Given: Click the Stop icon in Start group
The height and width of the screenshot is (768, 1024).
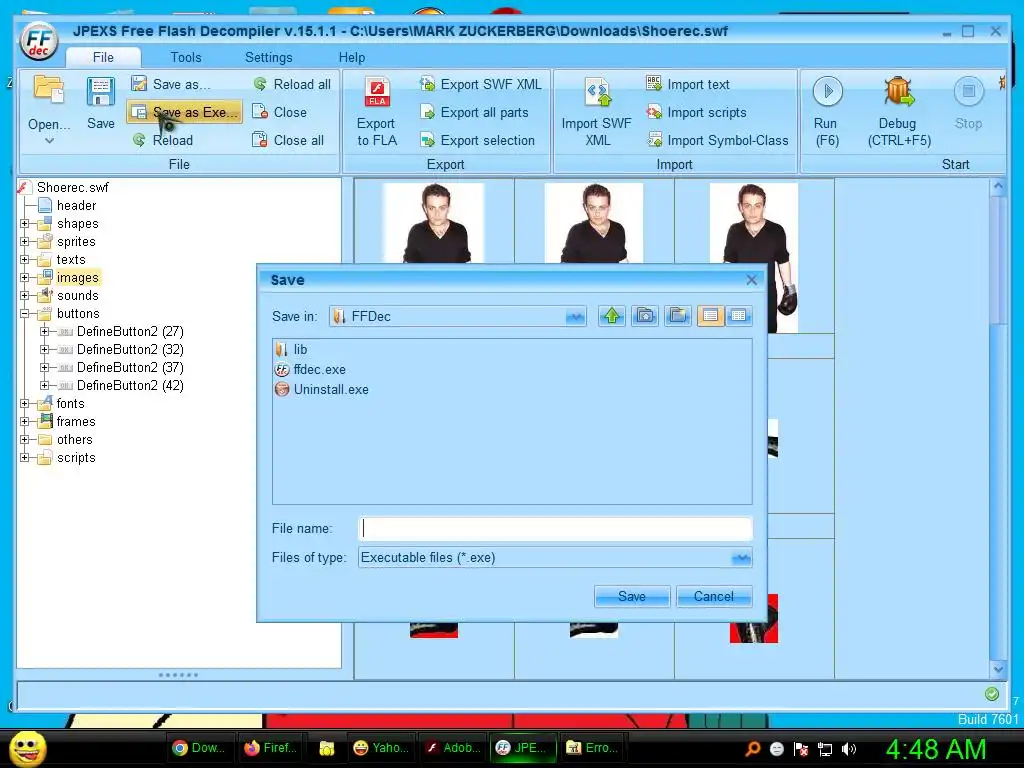Looking at the screenshot, I should pos(968,91).
